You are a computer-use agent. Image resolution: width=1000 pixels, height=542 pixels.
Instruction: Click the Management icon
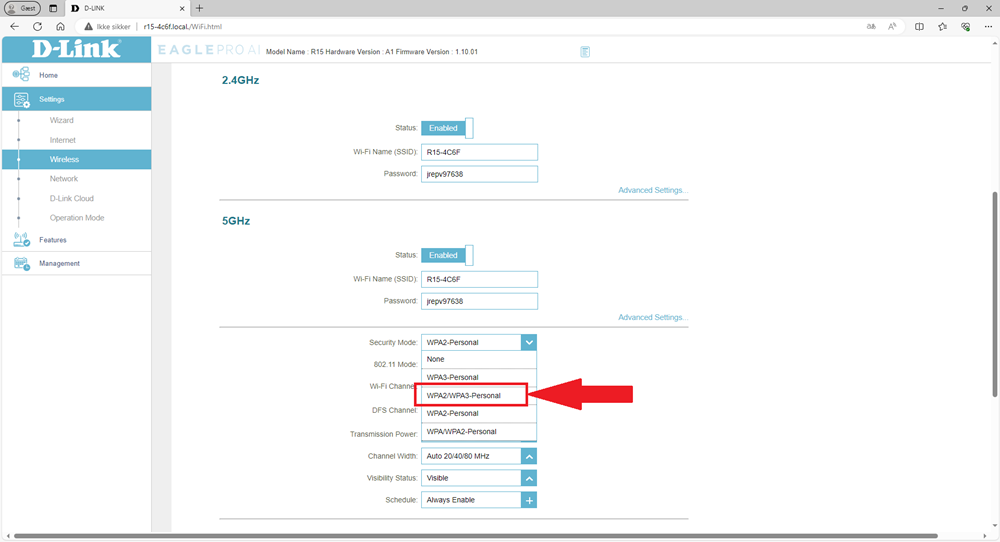click(x=22, y=263)
